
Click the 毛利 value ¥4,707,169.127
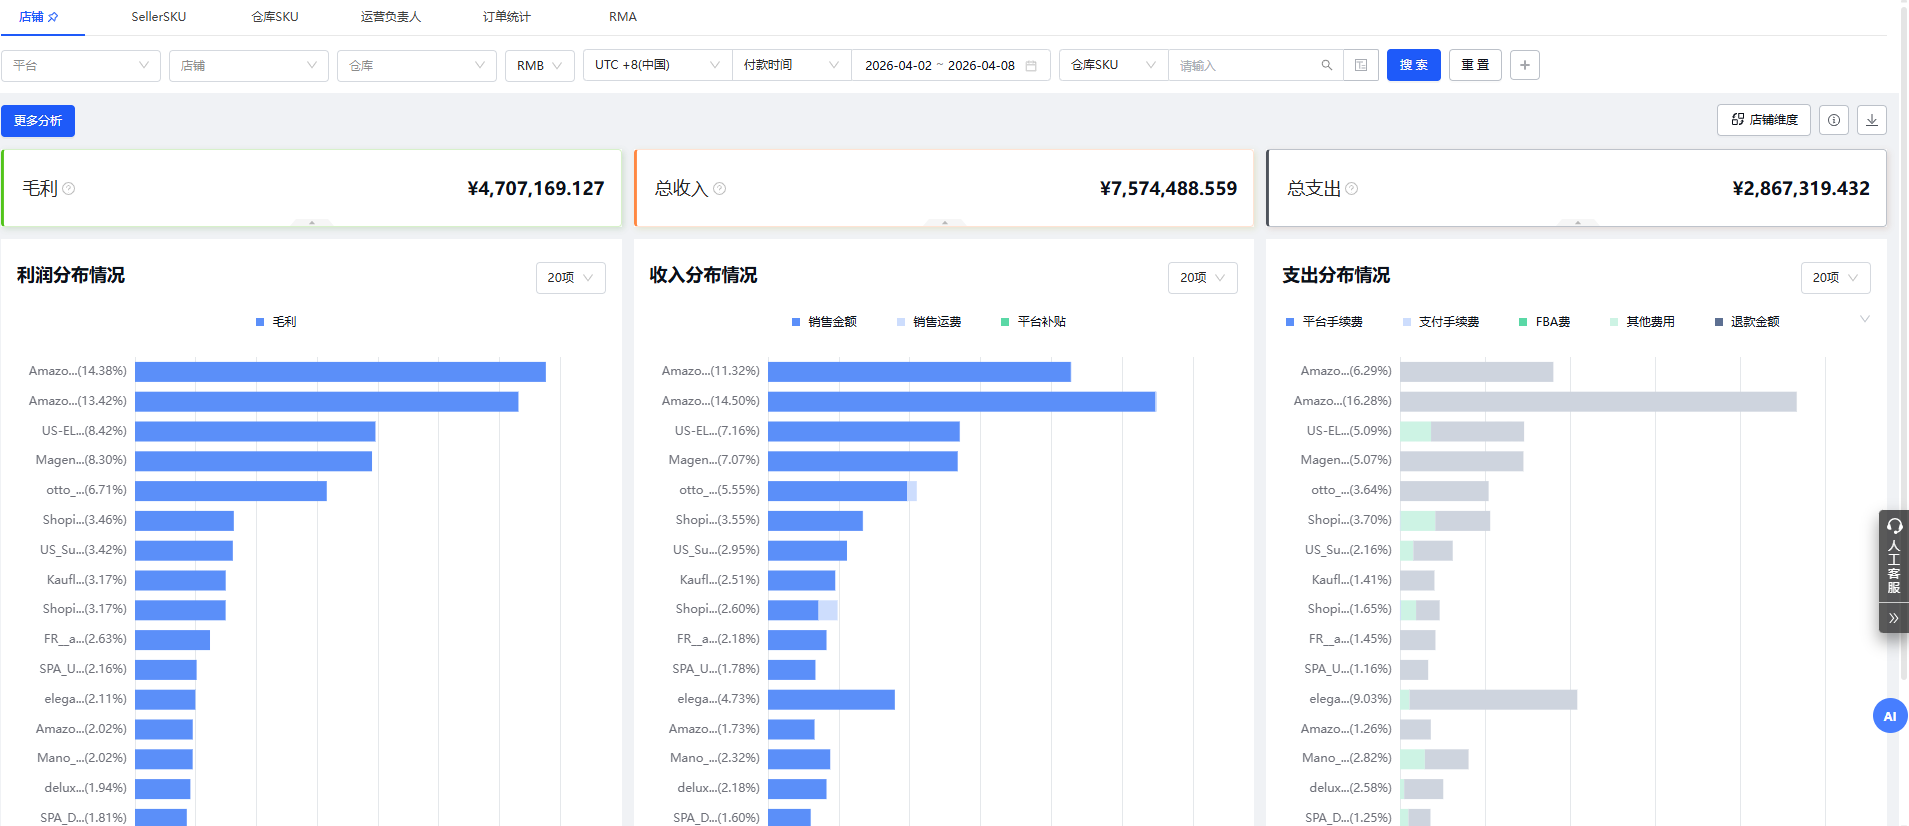coord(536,189)
